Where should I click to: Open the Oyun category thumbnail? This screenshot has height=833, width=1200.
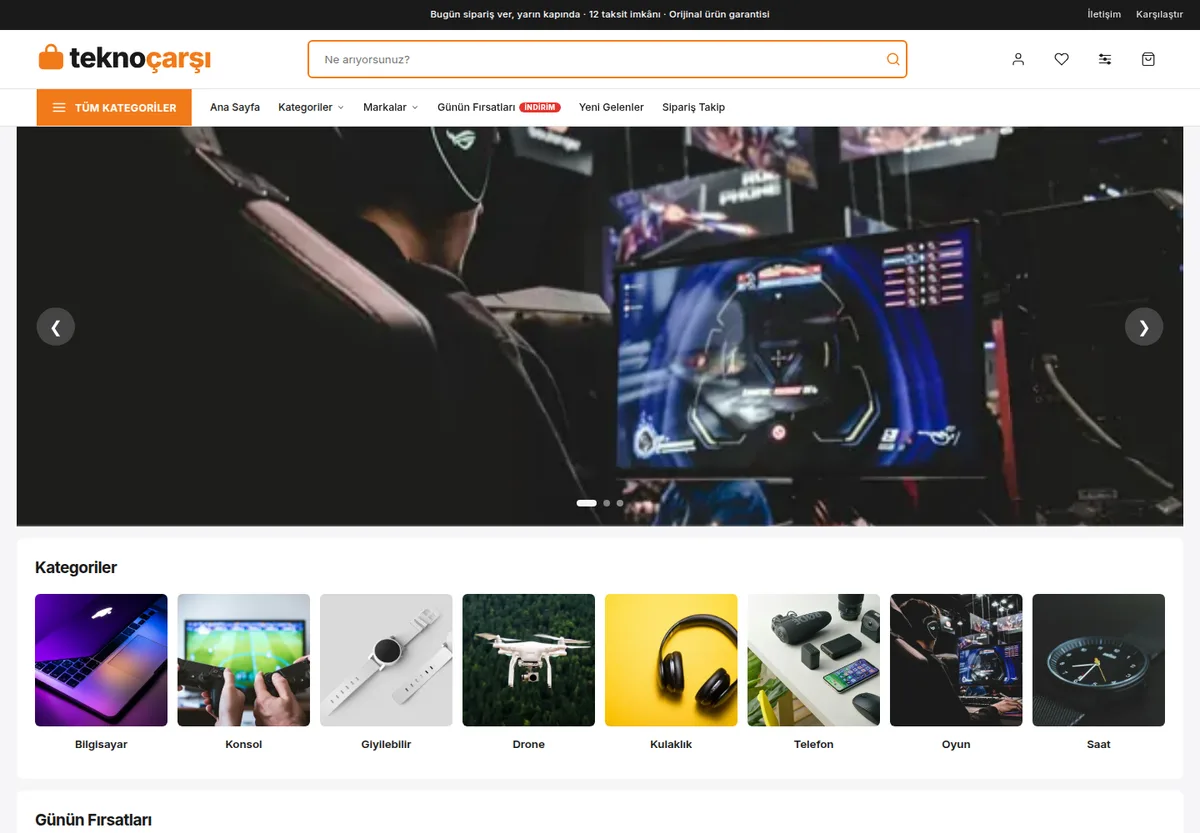[x=956, y=660]
